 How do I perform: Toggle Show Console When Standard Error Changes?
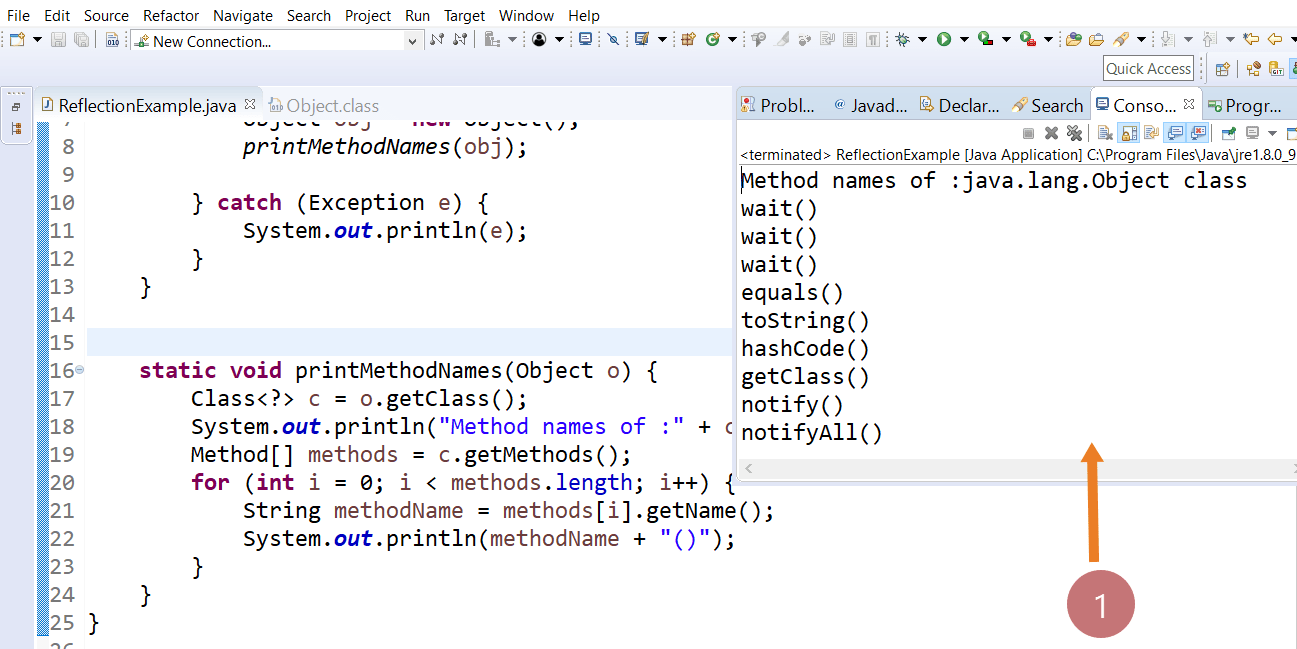tap(1196, 131)
